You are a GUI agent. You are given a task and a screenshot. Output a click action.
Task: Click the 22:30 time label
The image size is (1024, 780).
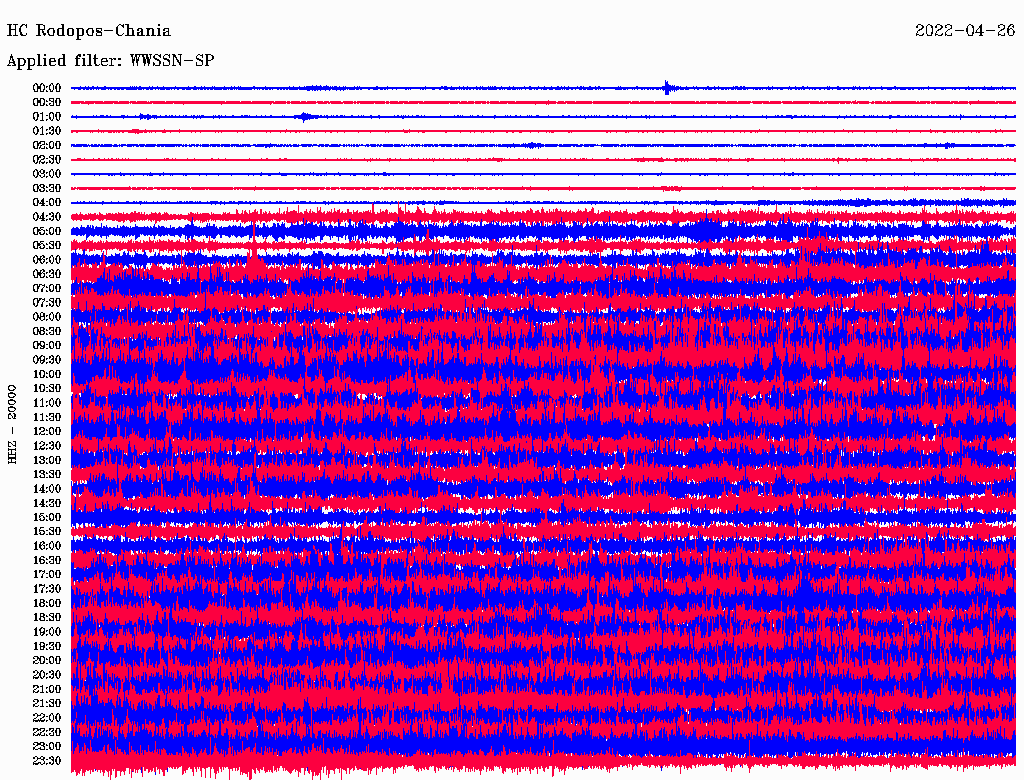tap(47, 732)
